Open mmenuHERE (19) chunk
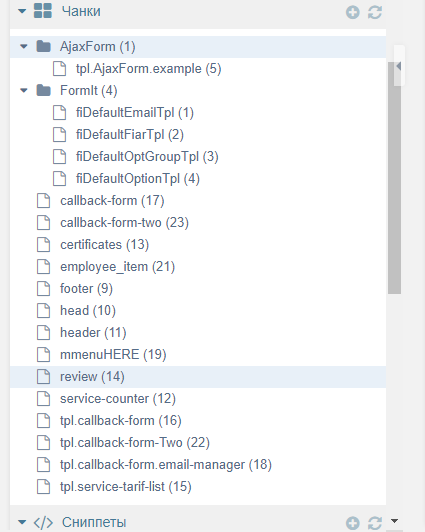 [113, 355]
